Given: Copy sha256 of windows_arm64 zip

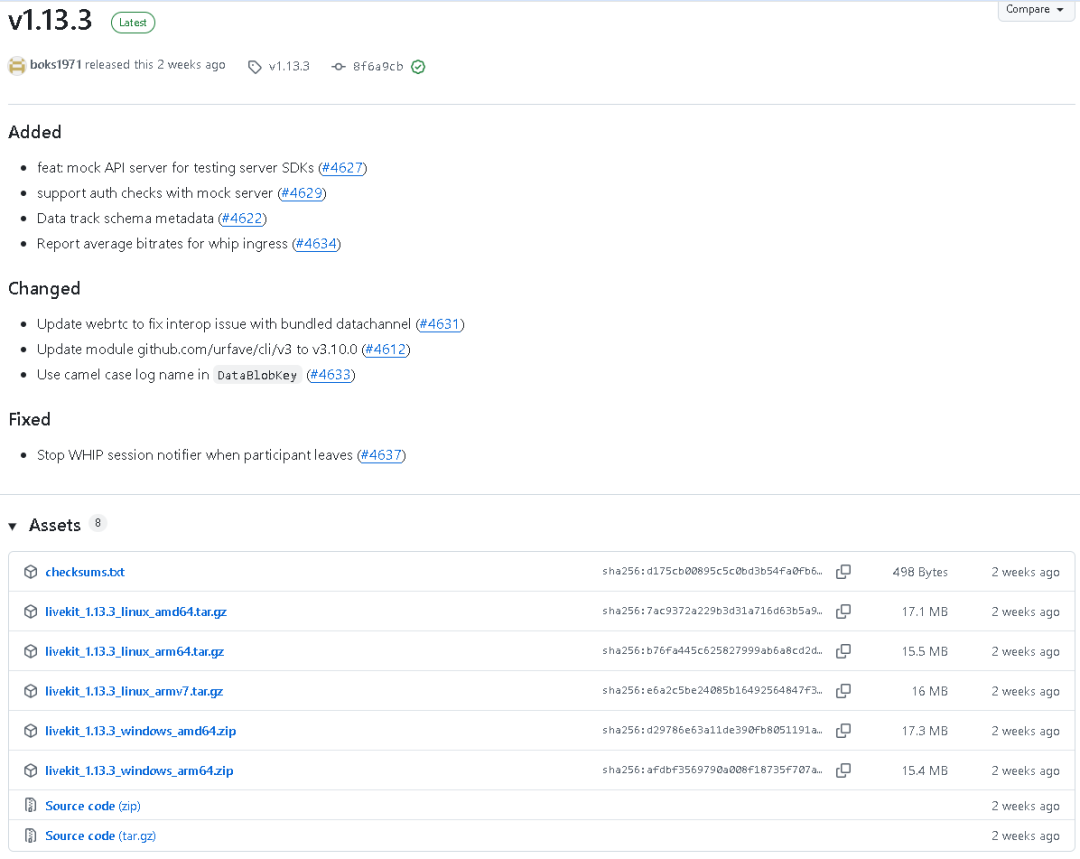Looking at the screenshot, I should [x=843, y=770].
